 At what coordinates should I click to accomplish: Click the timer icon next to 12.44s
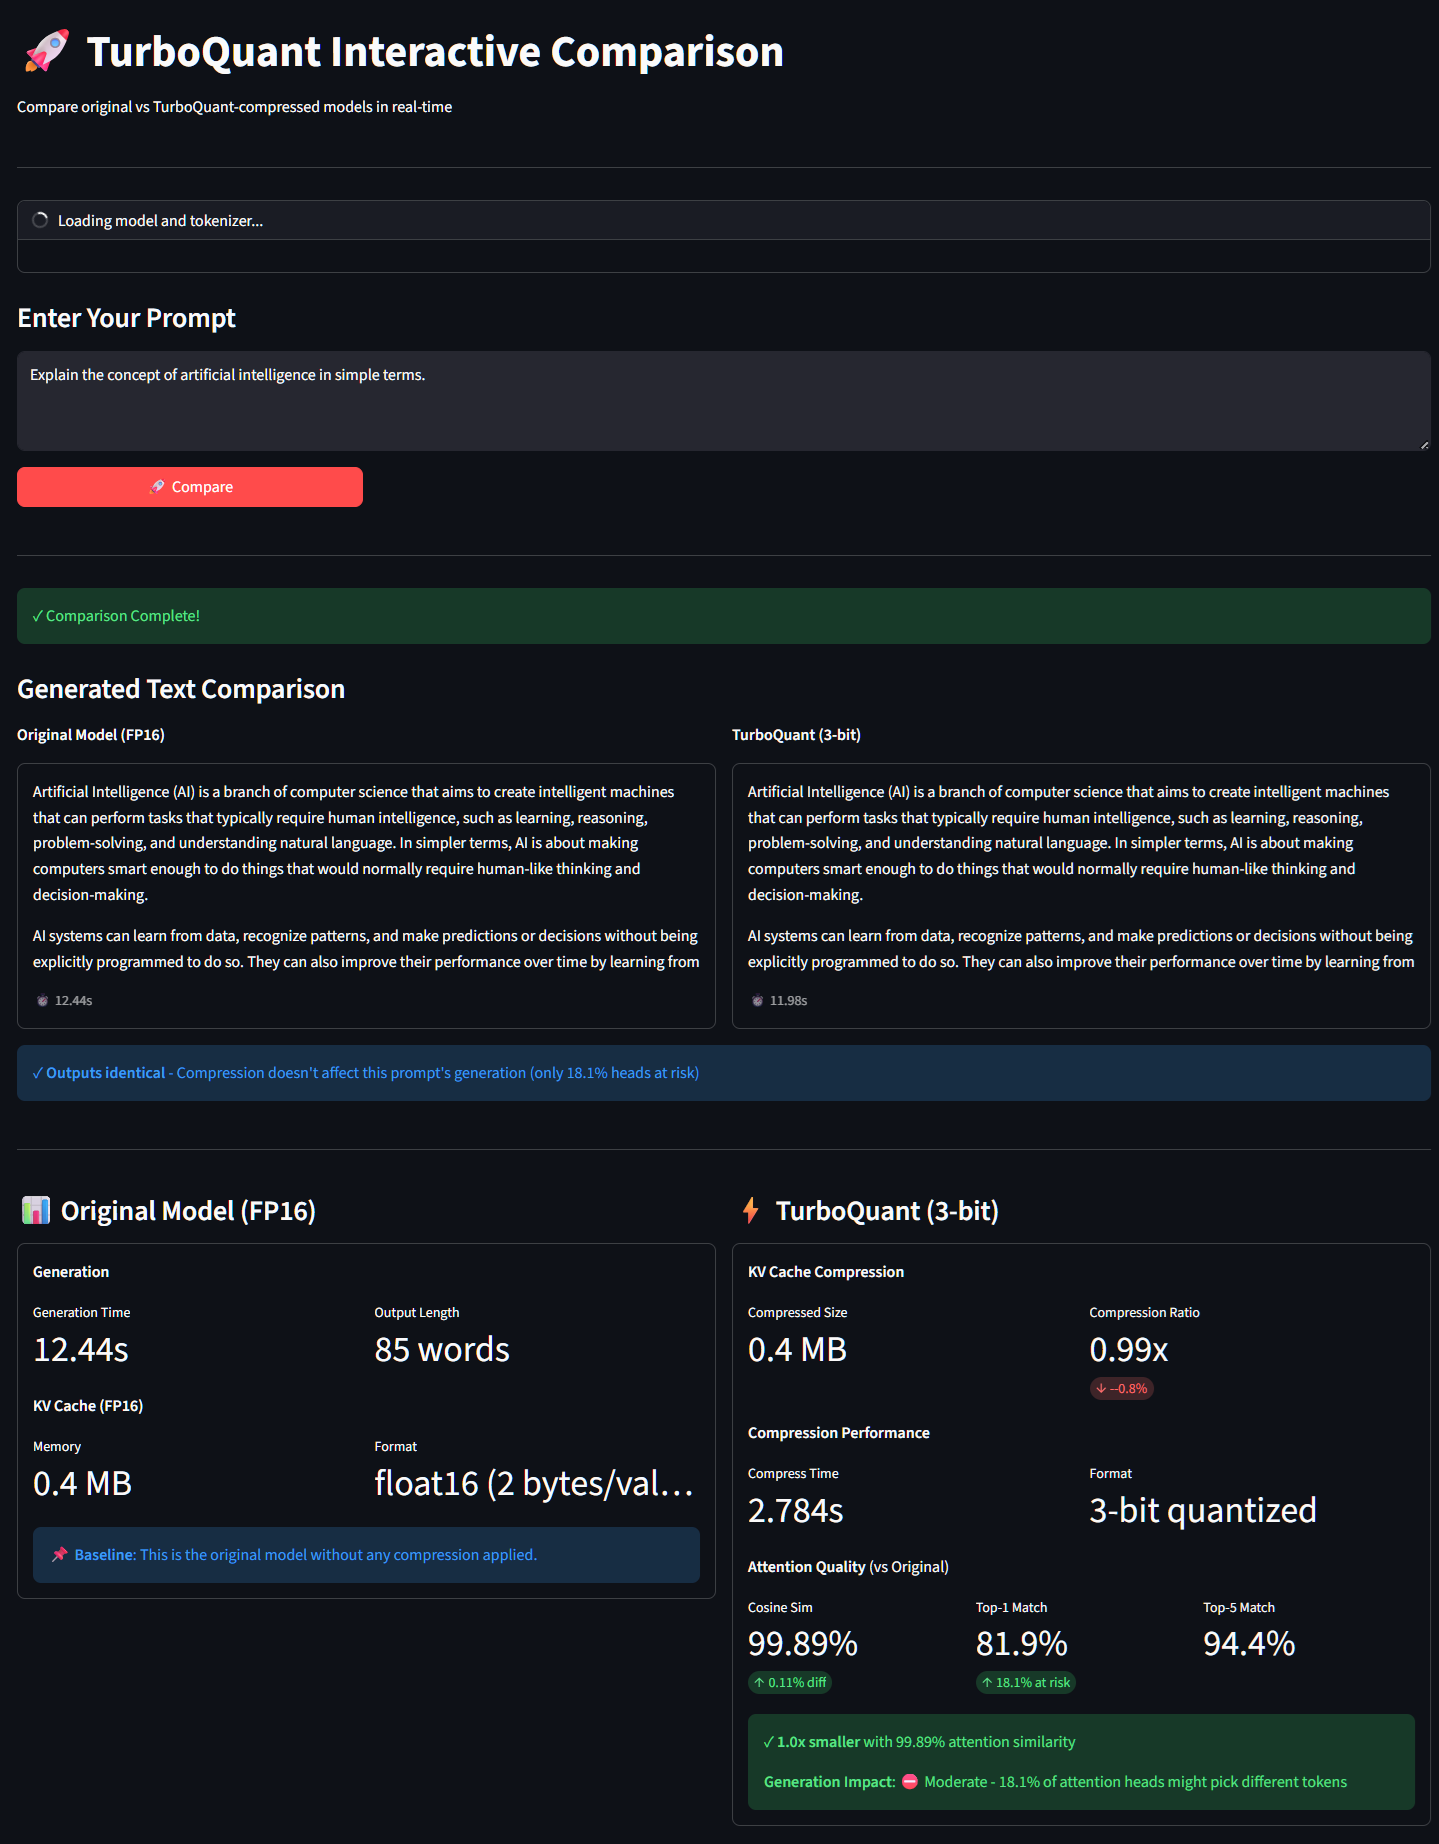coord(42,1000)
